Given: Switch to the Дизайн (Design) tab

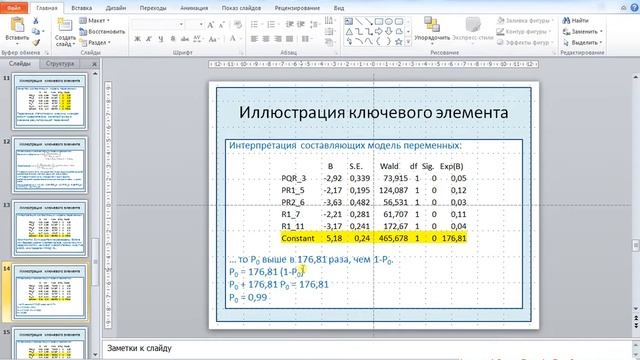Looking at the screenshot, I should tap(116, 8).
